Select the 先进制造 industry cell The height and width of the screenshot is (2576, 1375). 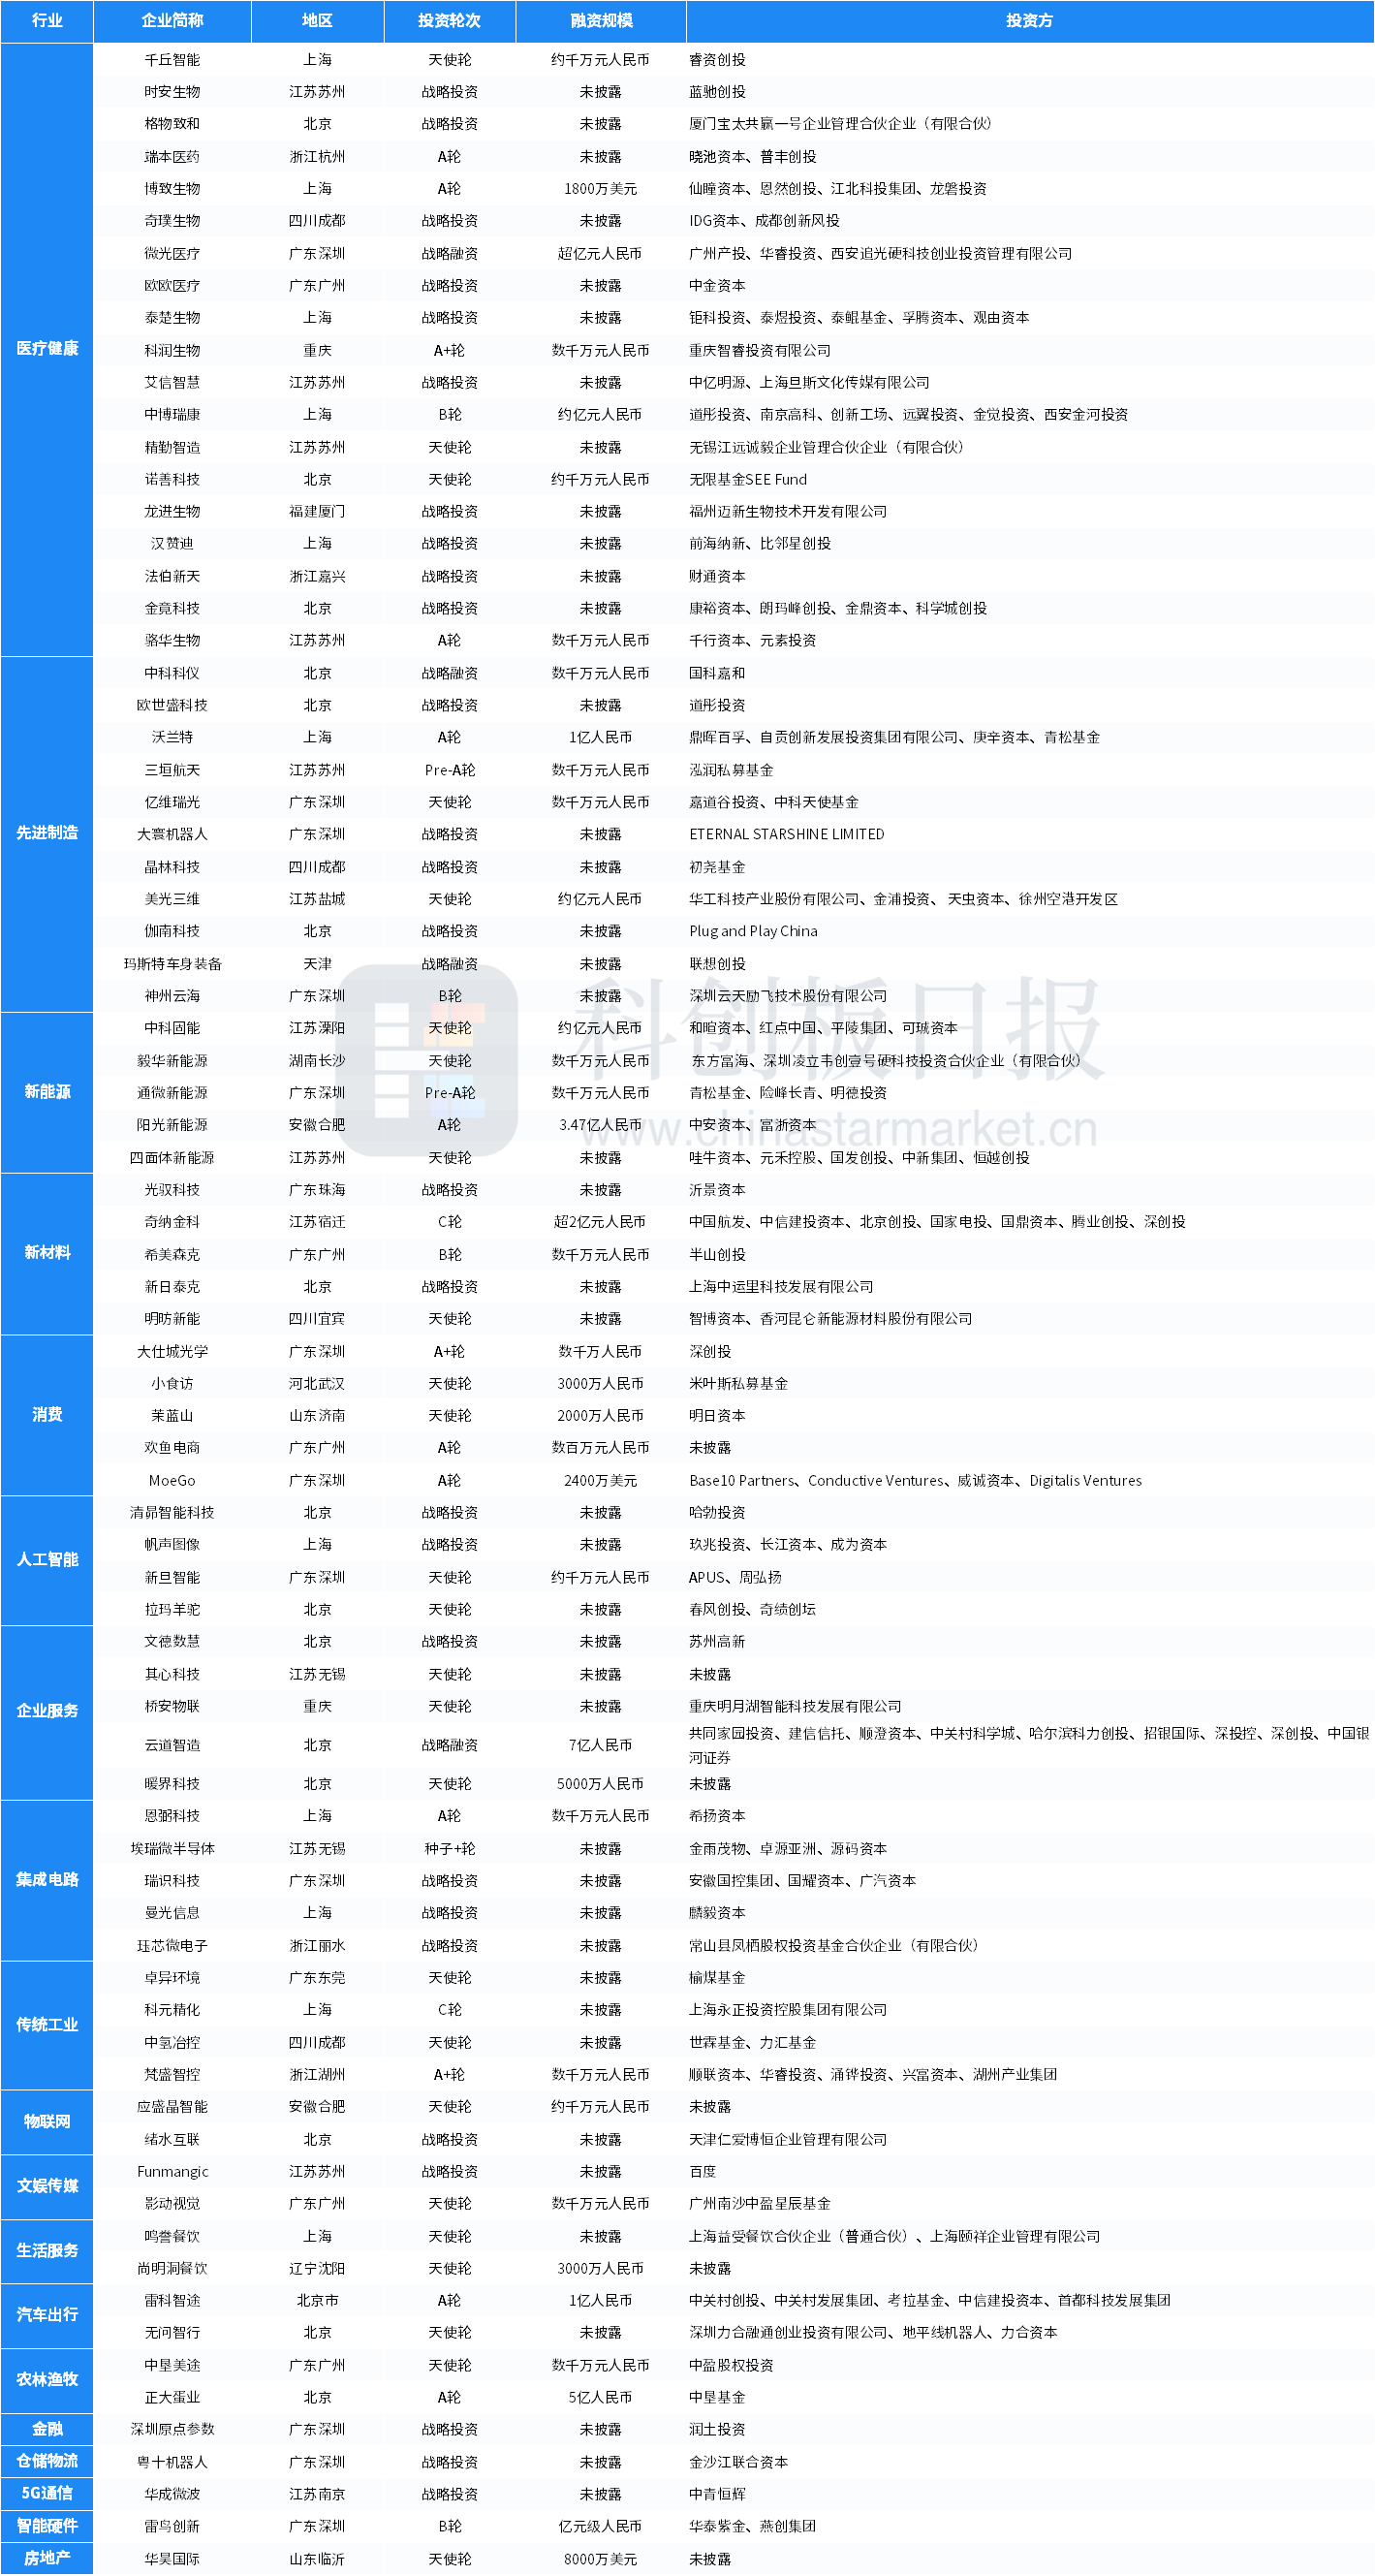(x=47, y=833)
